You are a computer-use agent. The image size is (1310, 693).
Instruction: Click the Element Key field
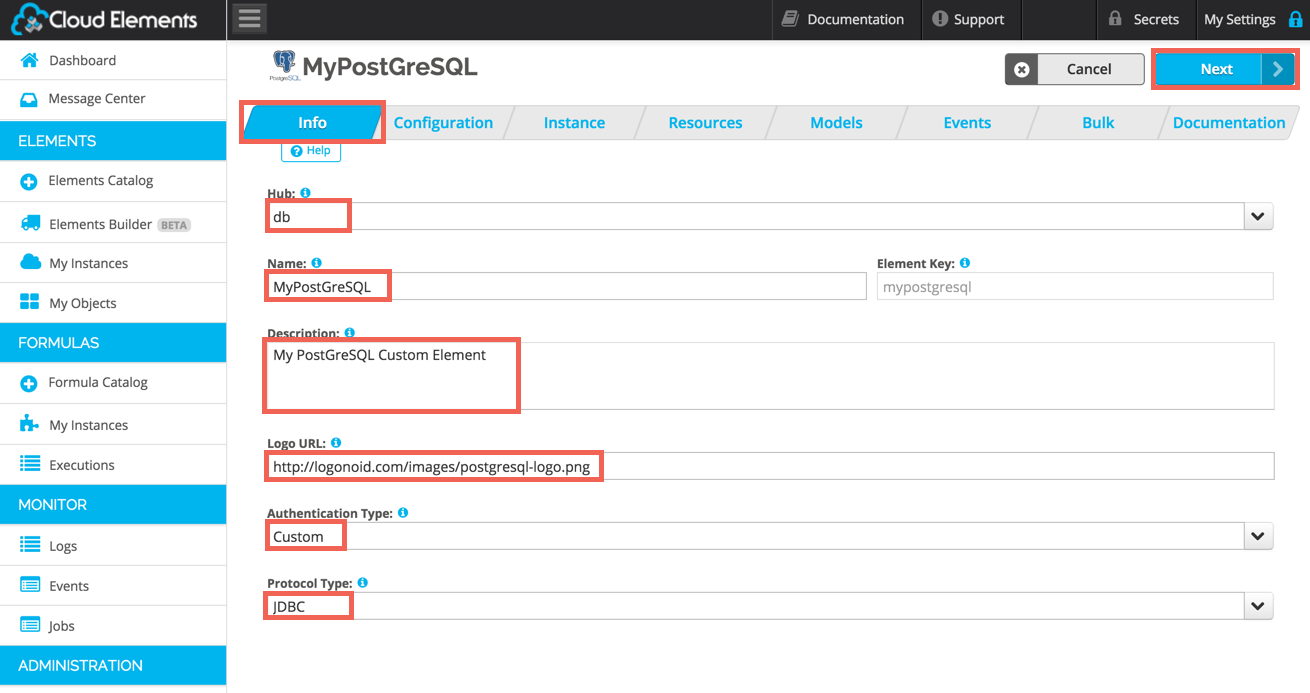[x=1075, y=286]
